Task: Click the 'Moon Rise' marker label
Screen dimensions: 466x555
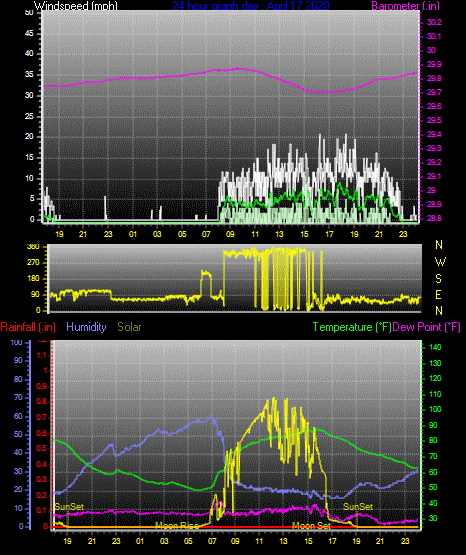Action: coord(177,526)
